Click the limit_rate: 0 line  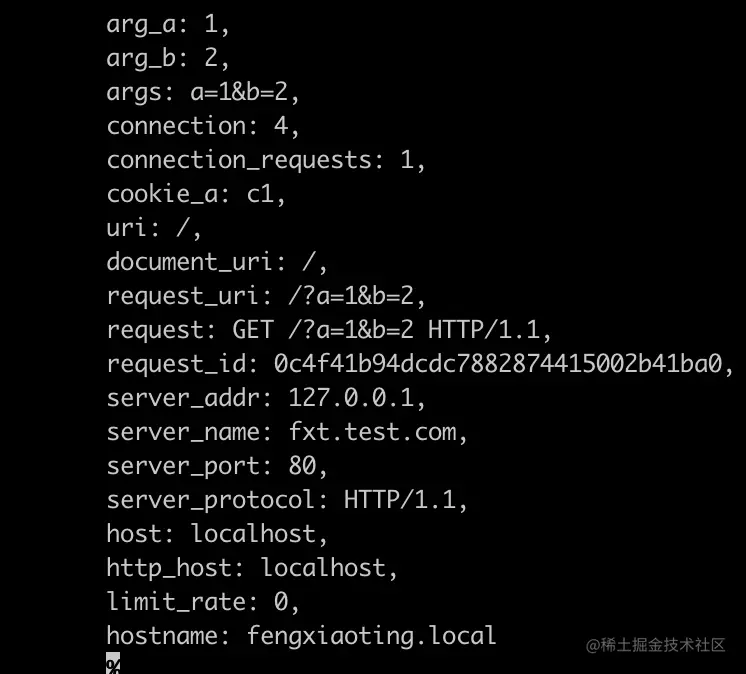tap(203, 602)
